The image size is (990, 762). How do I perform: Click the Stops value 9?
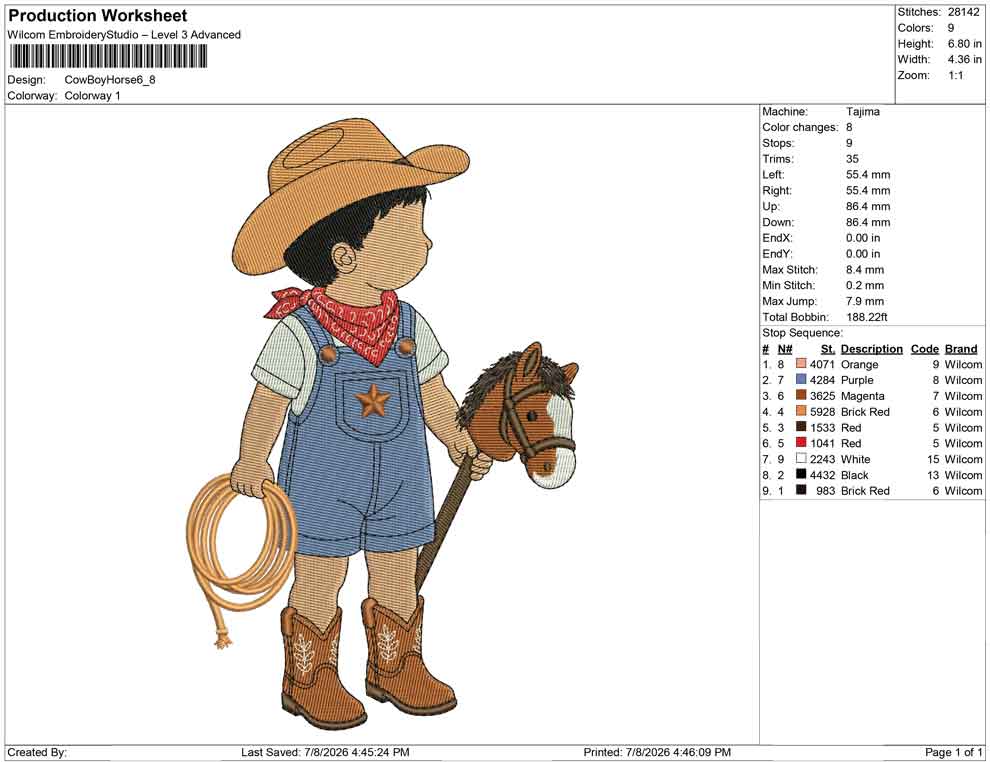[x=849, y=143]
